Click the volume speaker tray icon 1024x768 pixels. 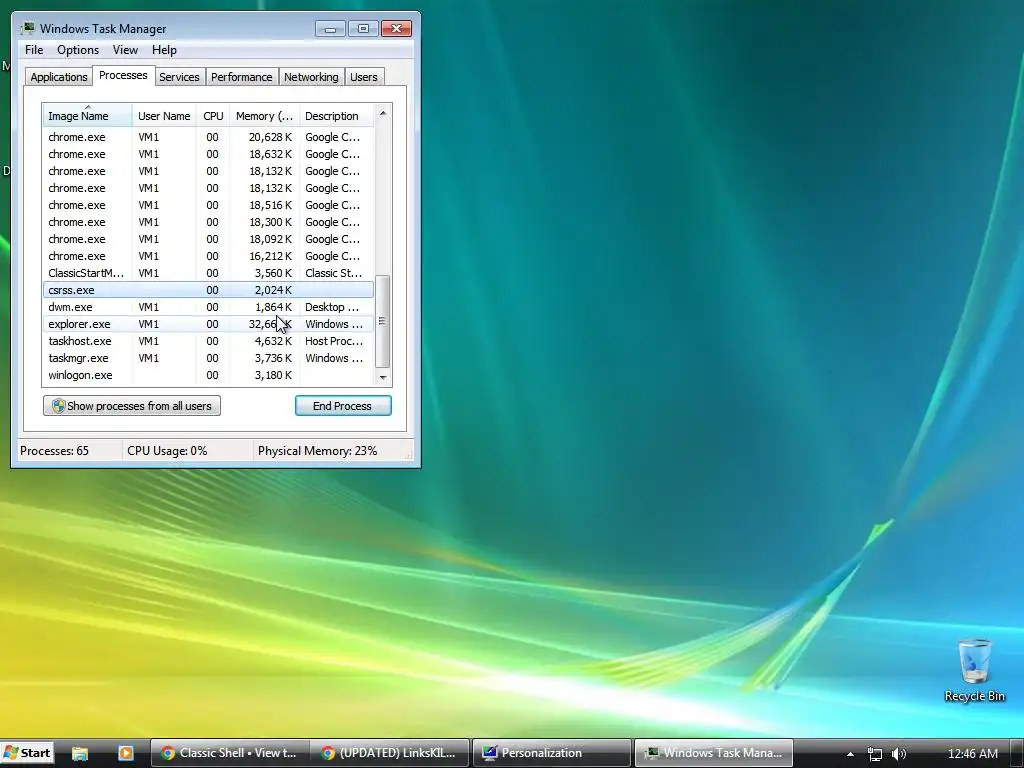[x=899, y=754]
